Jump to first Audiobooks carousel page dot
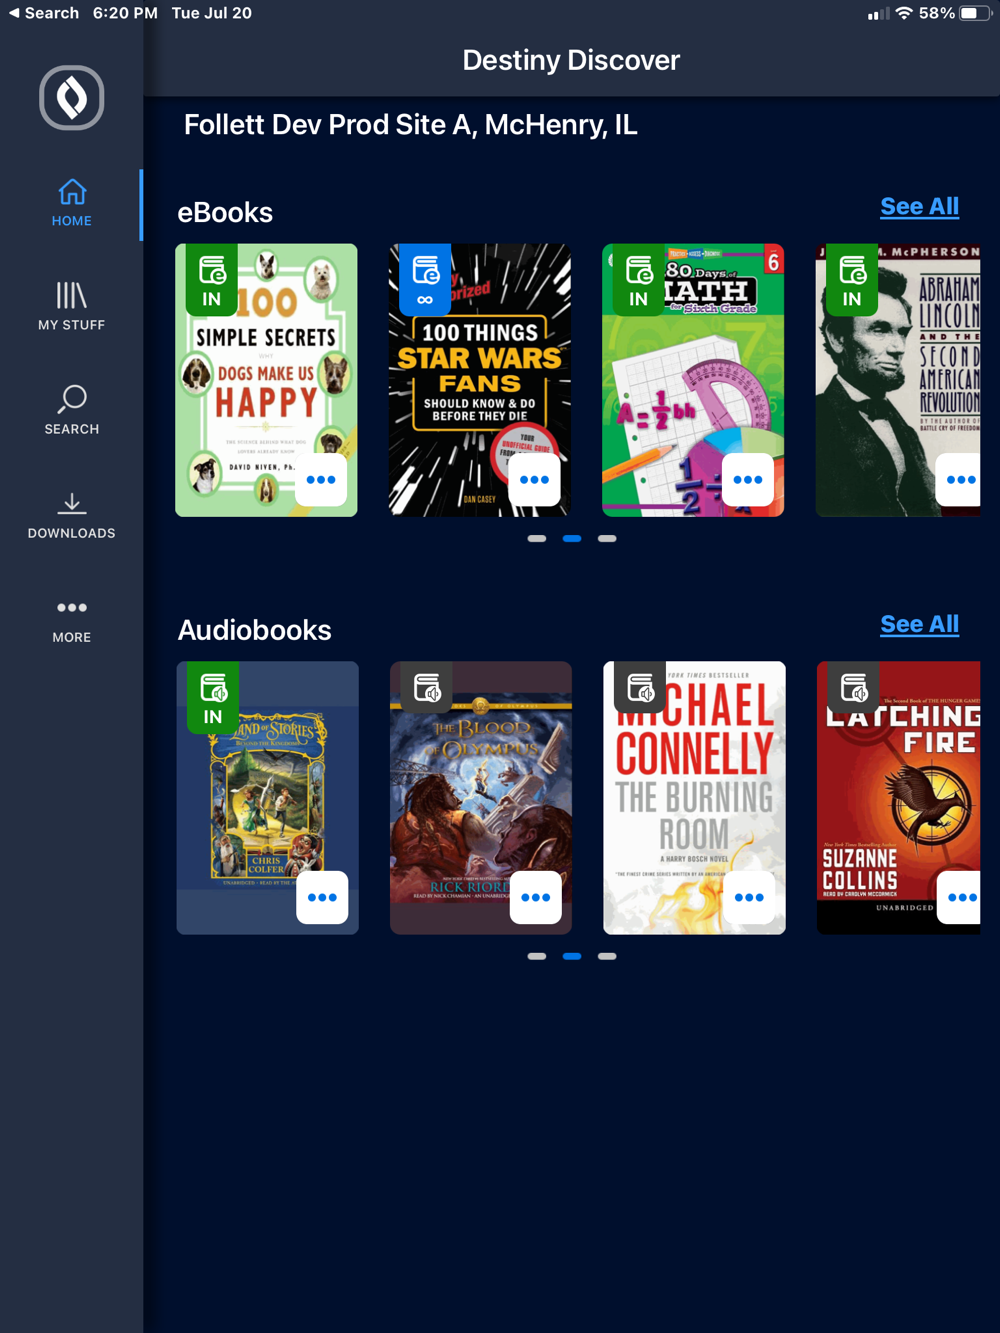 537,957
